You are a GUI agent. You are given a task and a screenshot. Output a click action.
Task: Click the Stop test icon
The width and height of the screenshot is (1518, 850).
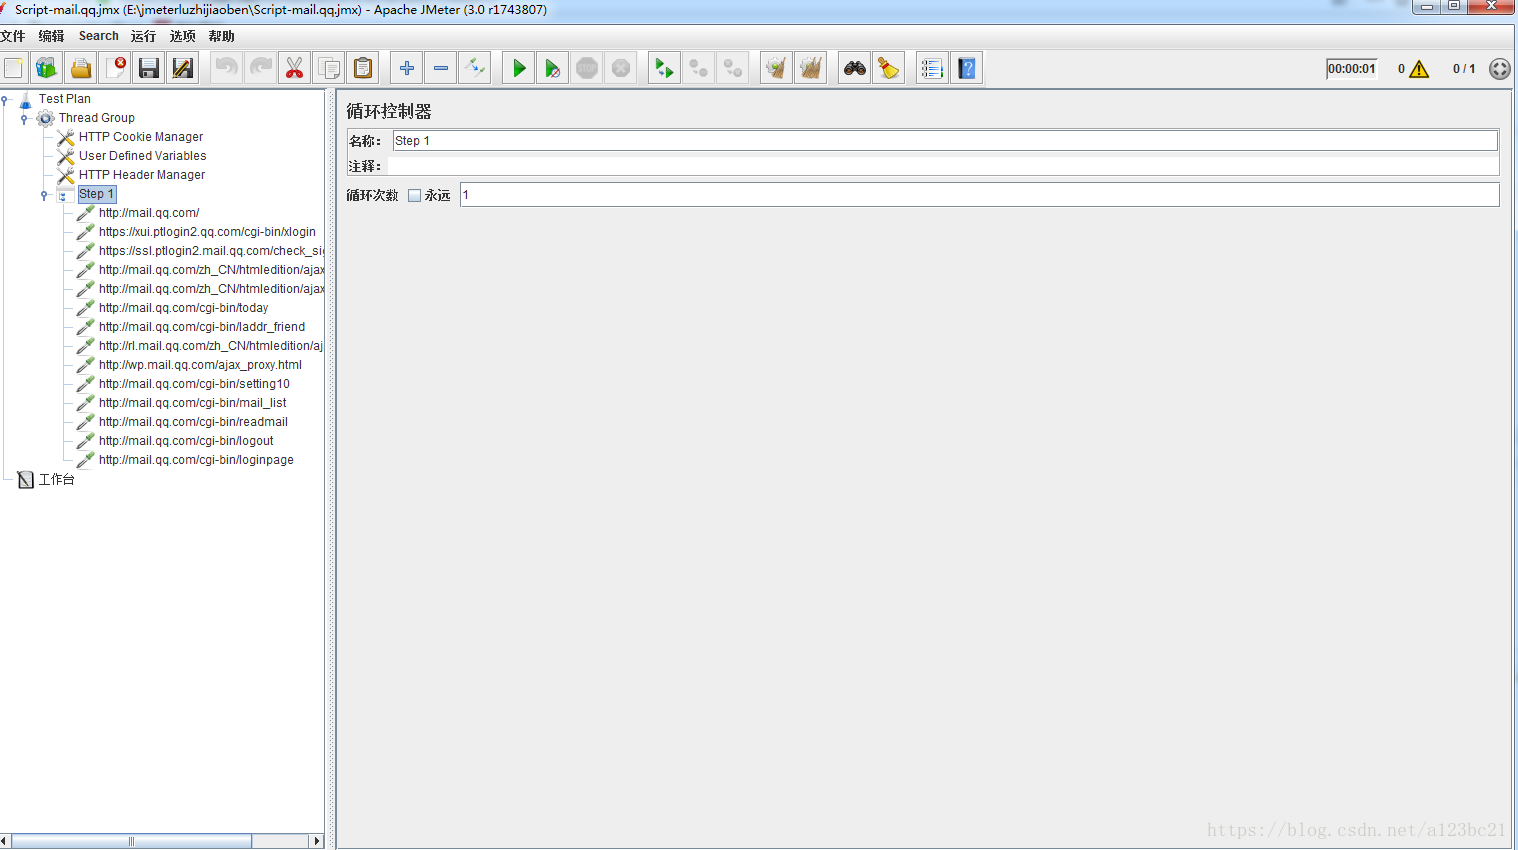click(x=587, y=68)
